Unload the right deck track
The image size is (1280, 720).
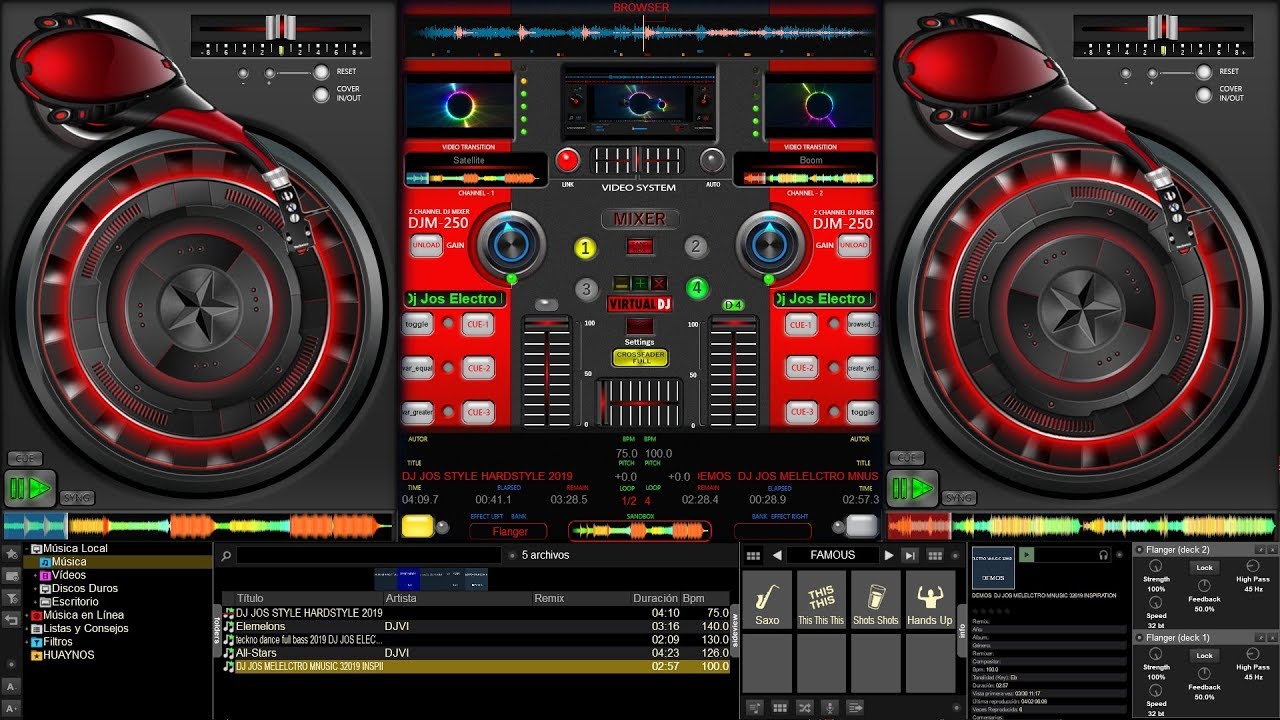coord(853,245)
